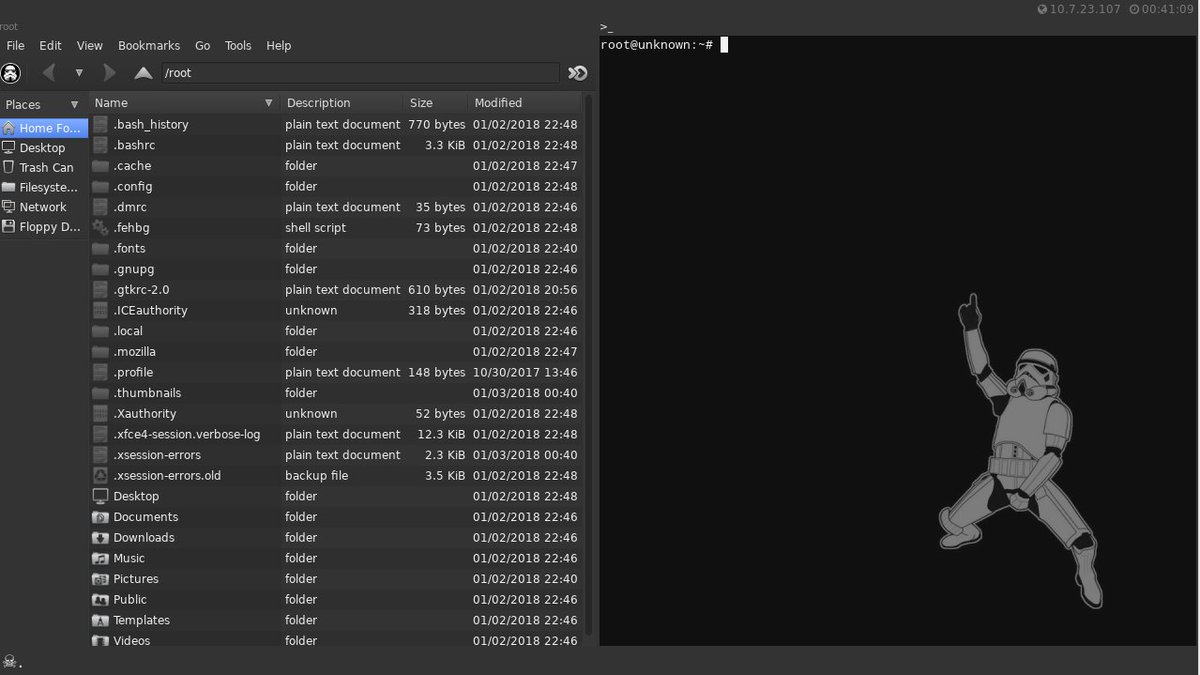Go forward with the right arrow button
1200x675 pixels.
point(109,73)
